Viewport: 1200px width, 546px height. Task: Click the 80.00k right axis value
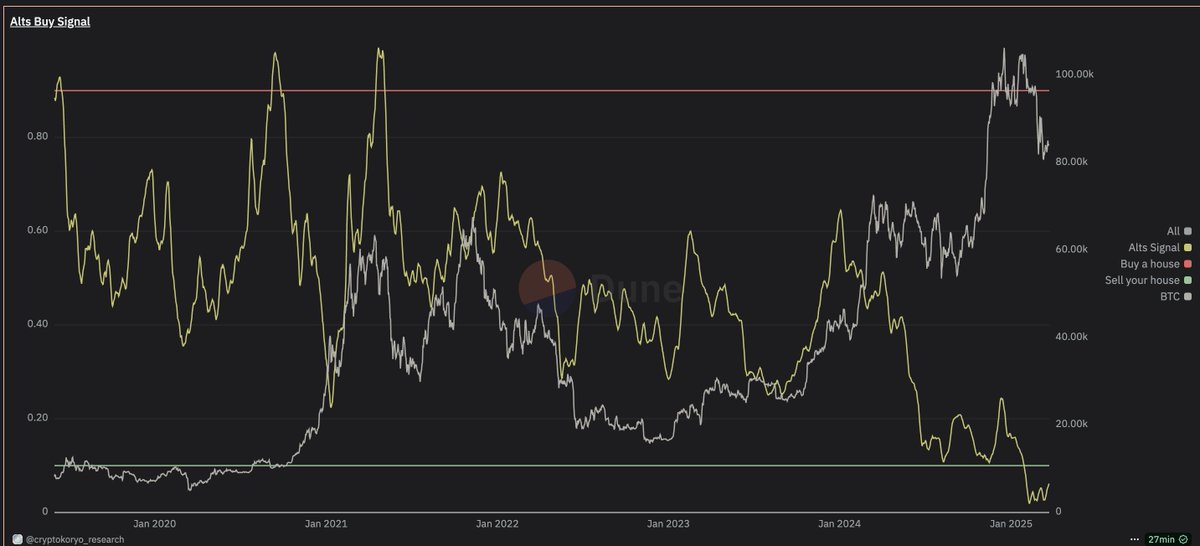[x=1072, y=162]
